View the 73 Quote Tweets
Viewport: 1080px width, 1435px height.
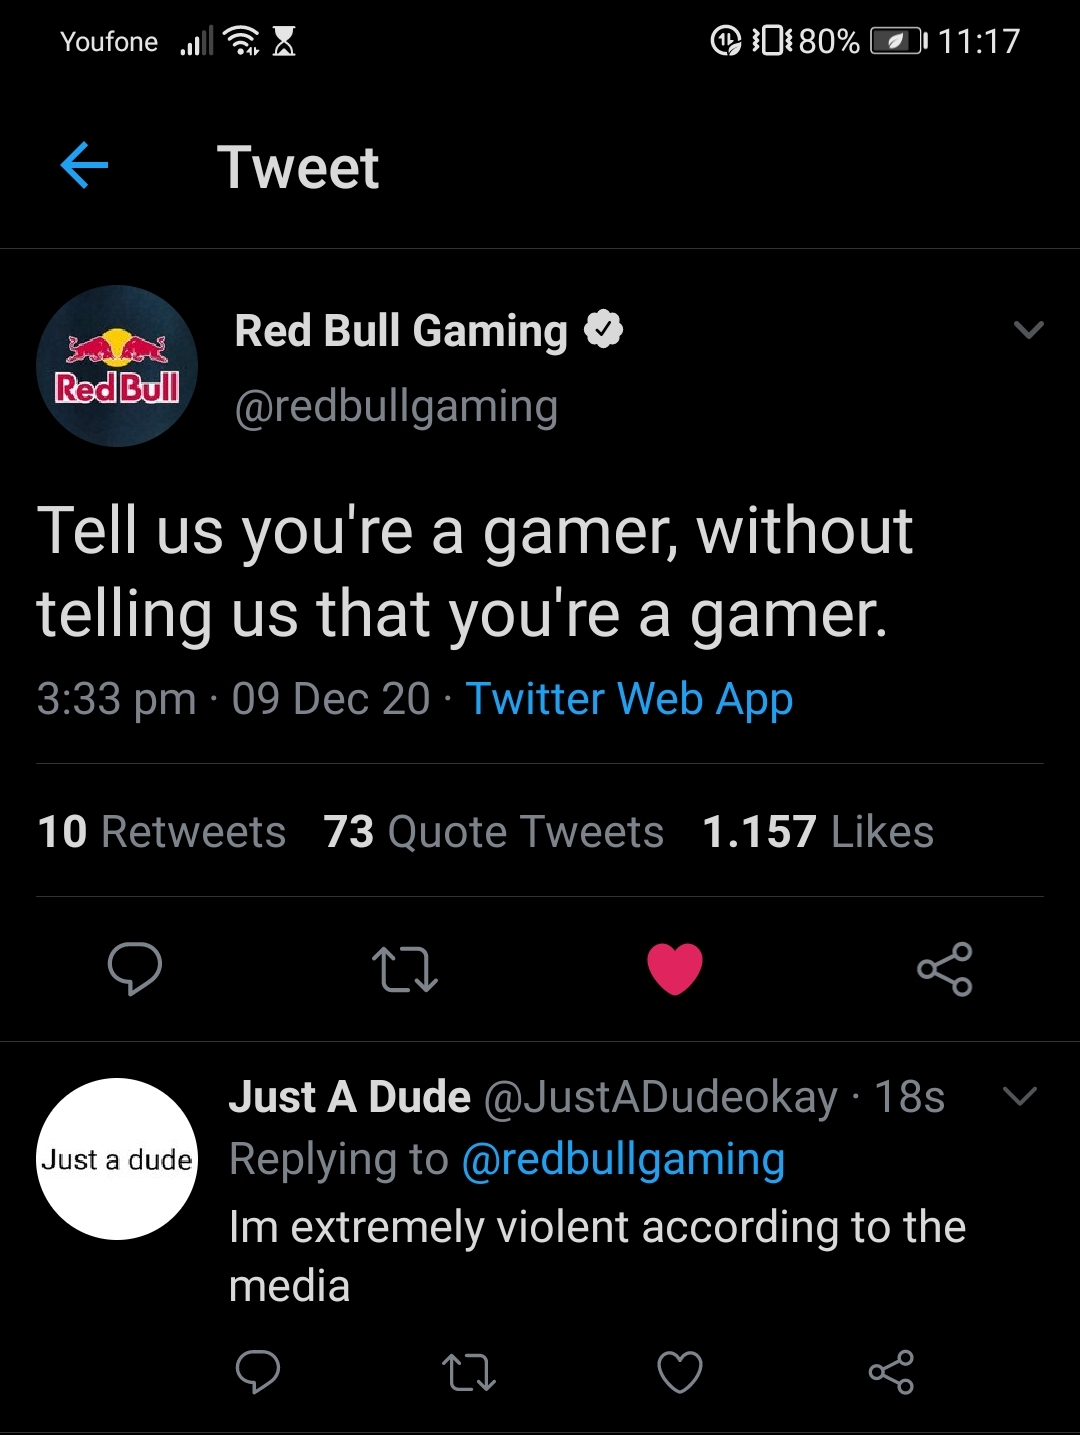[493, 832]
